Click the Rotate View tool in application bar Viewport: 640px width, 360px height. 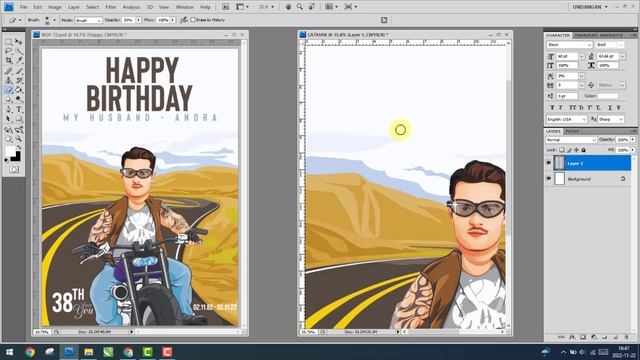coord(312,7)
